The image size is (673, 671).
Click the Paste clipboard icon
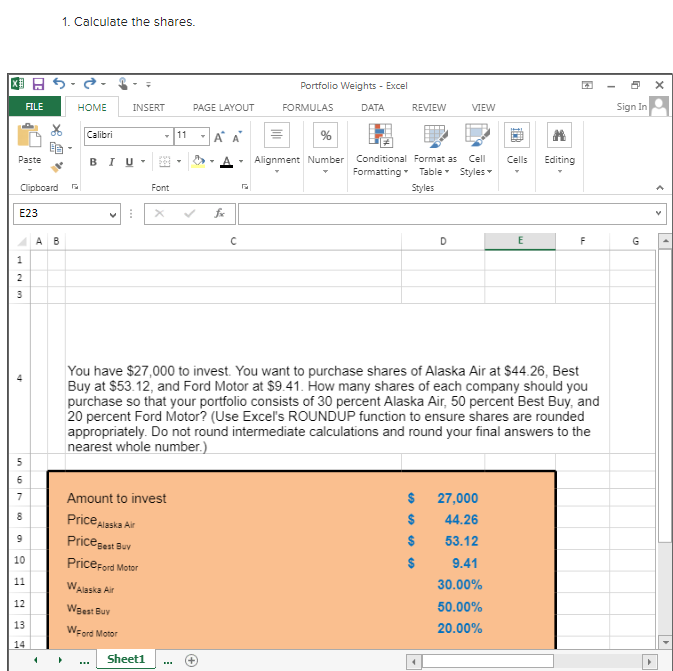(29, 136)
